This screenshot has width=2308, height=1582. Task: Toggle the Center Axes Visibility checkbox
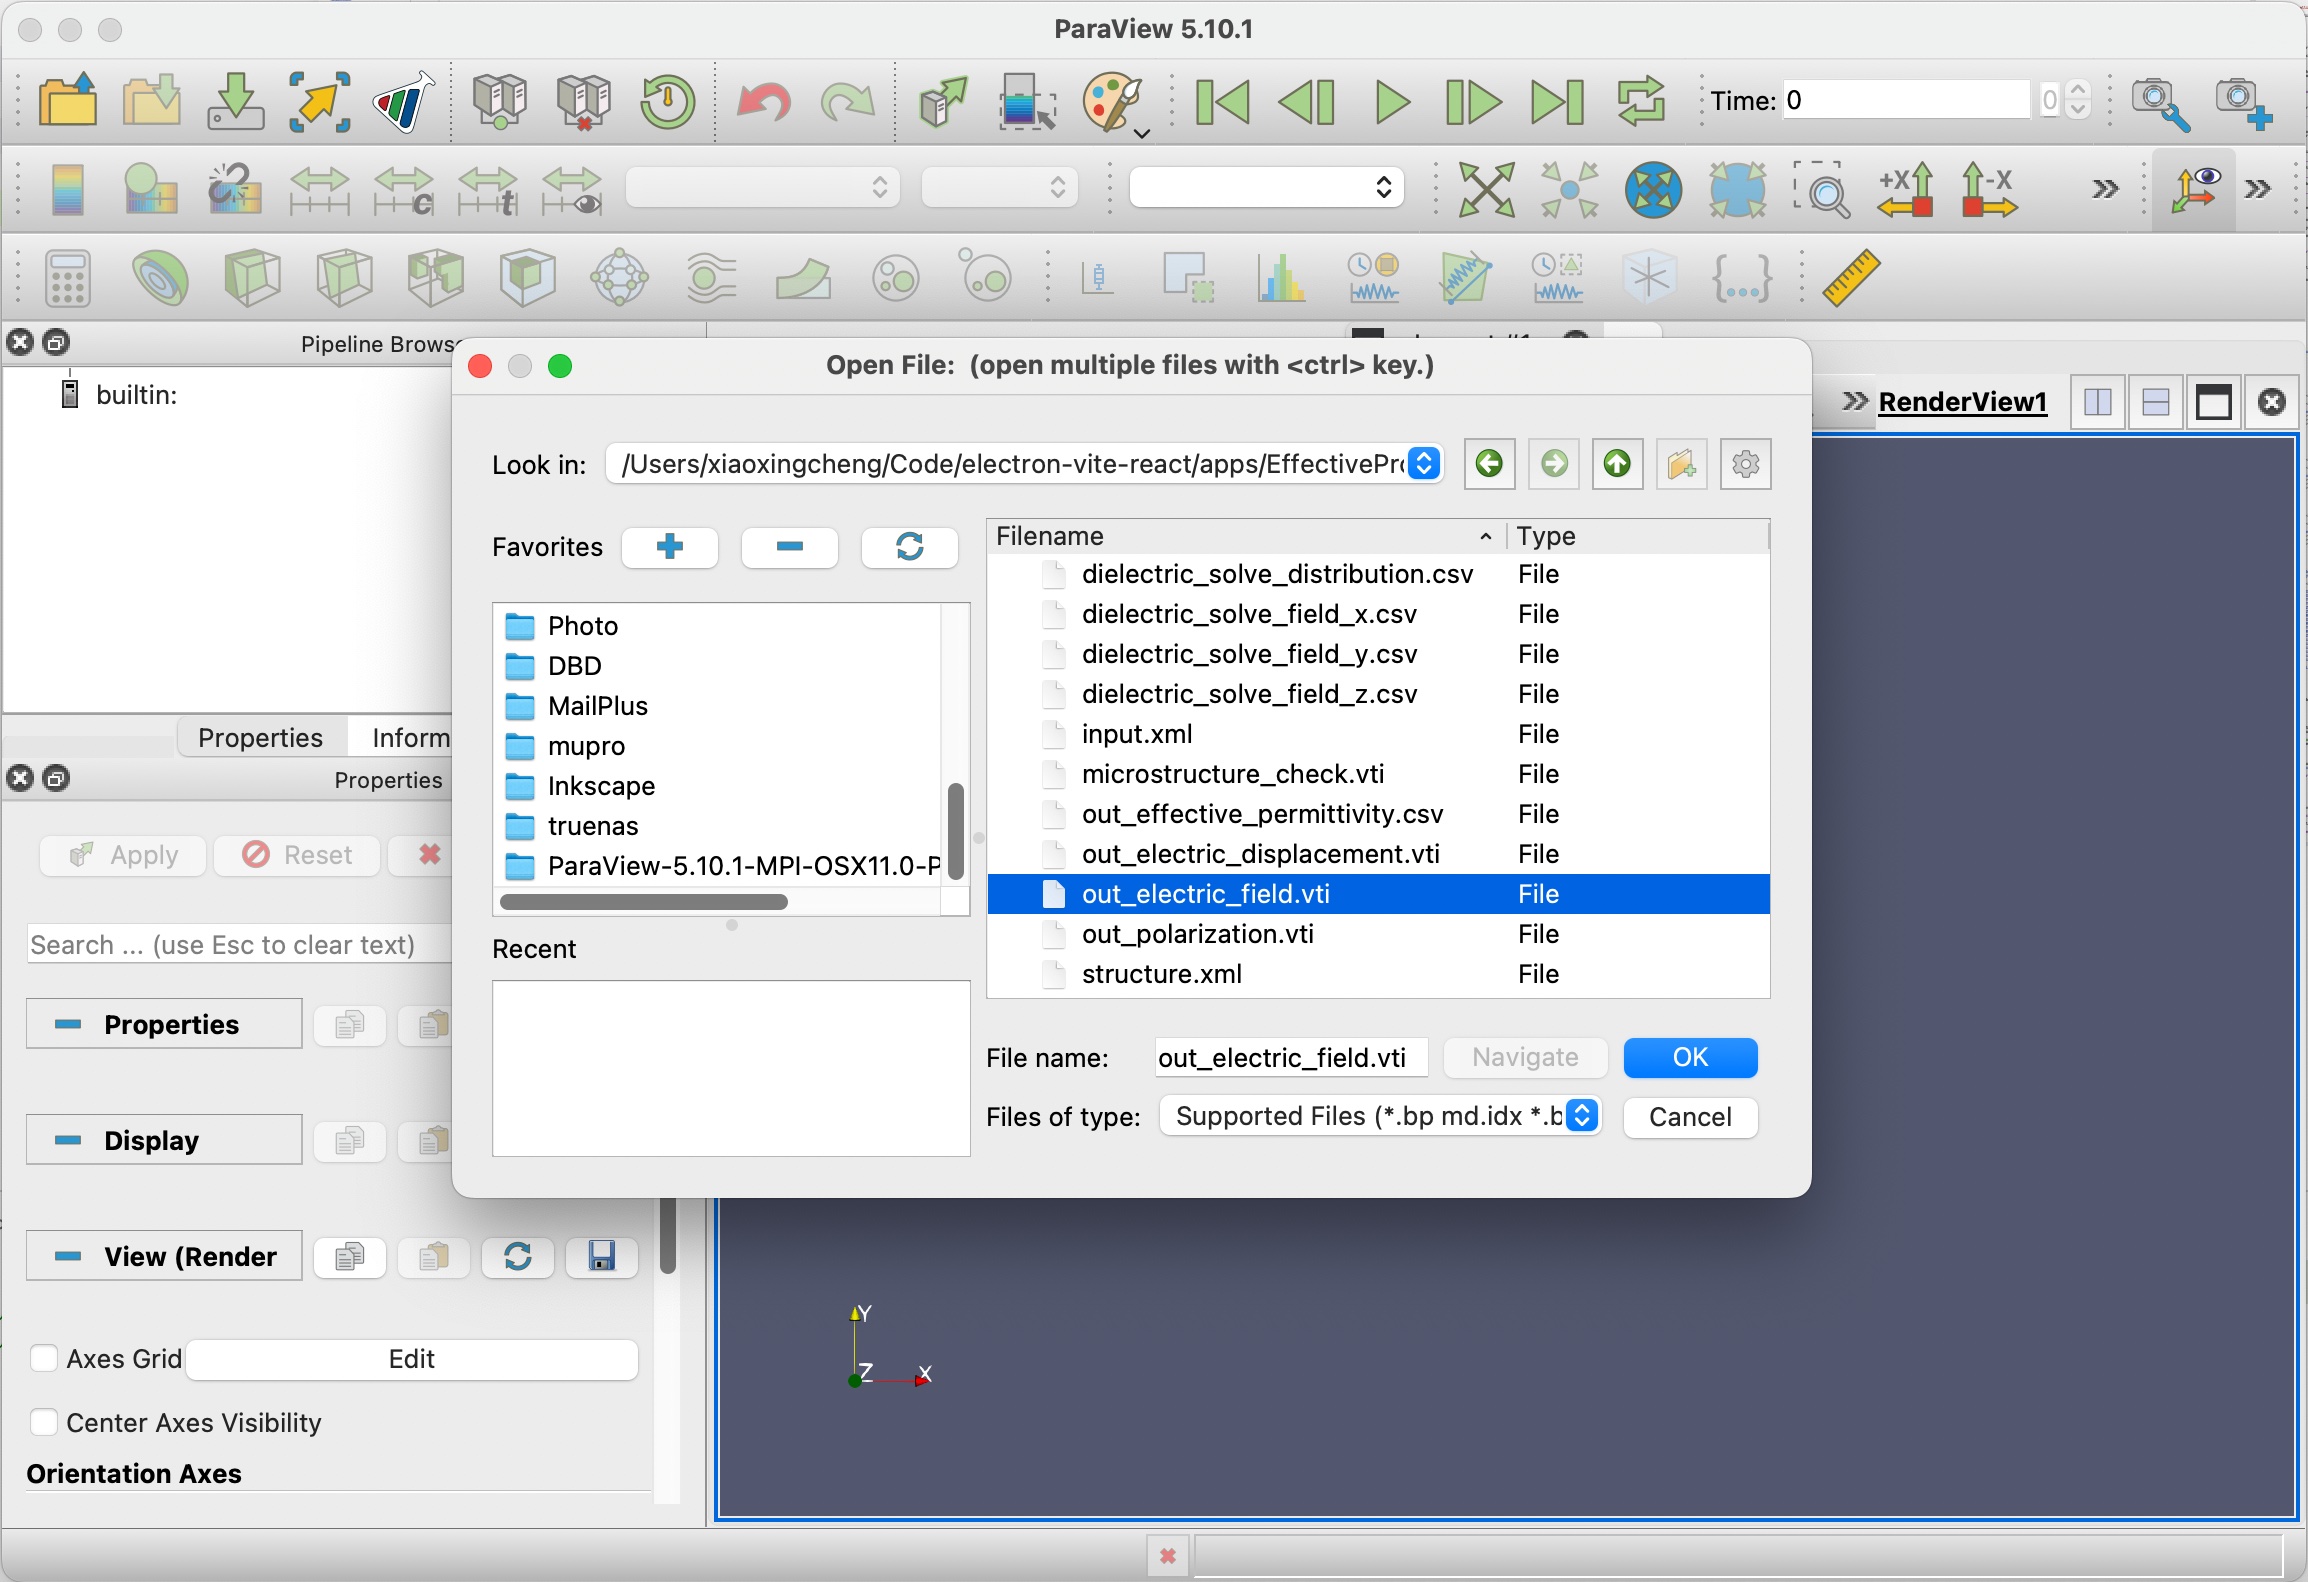point(44,1423)
